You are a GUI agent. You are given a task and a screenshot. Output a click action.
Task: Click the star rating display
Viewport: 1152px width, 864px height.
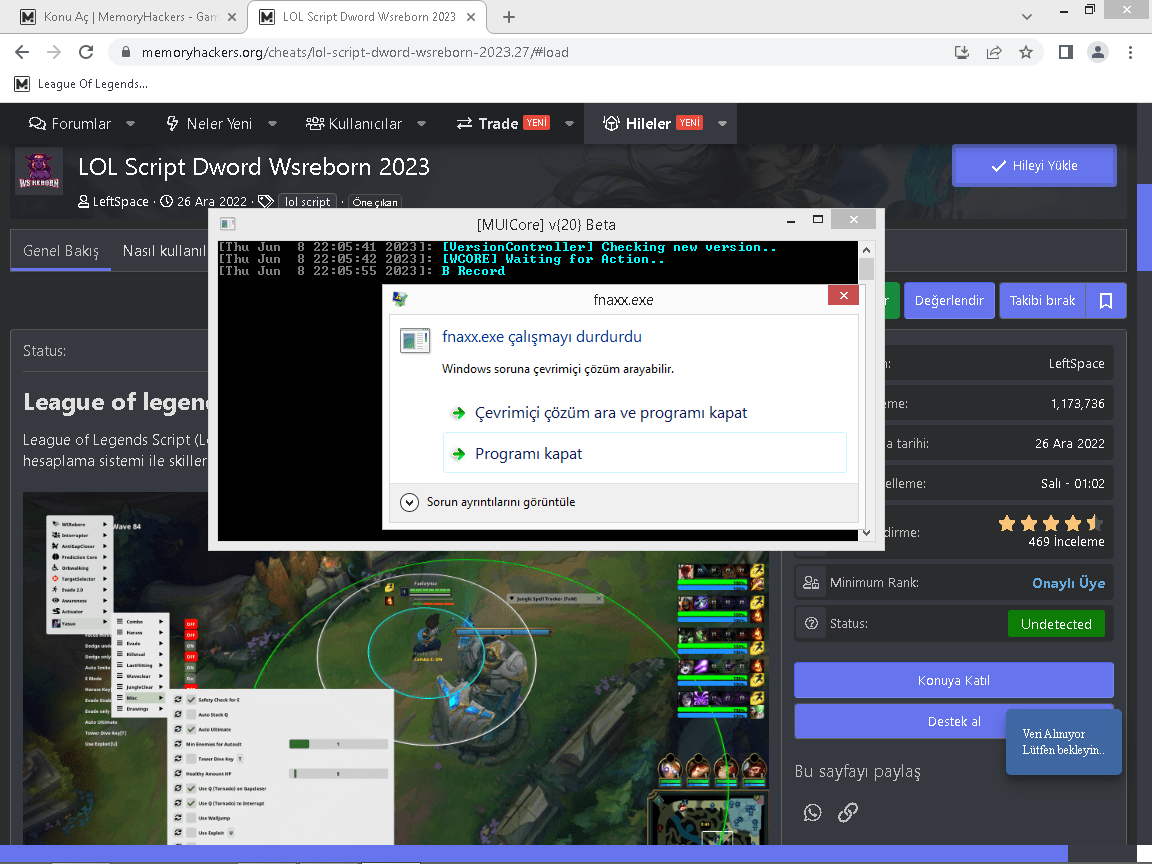[x=1051, y=523]
